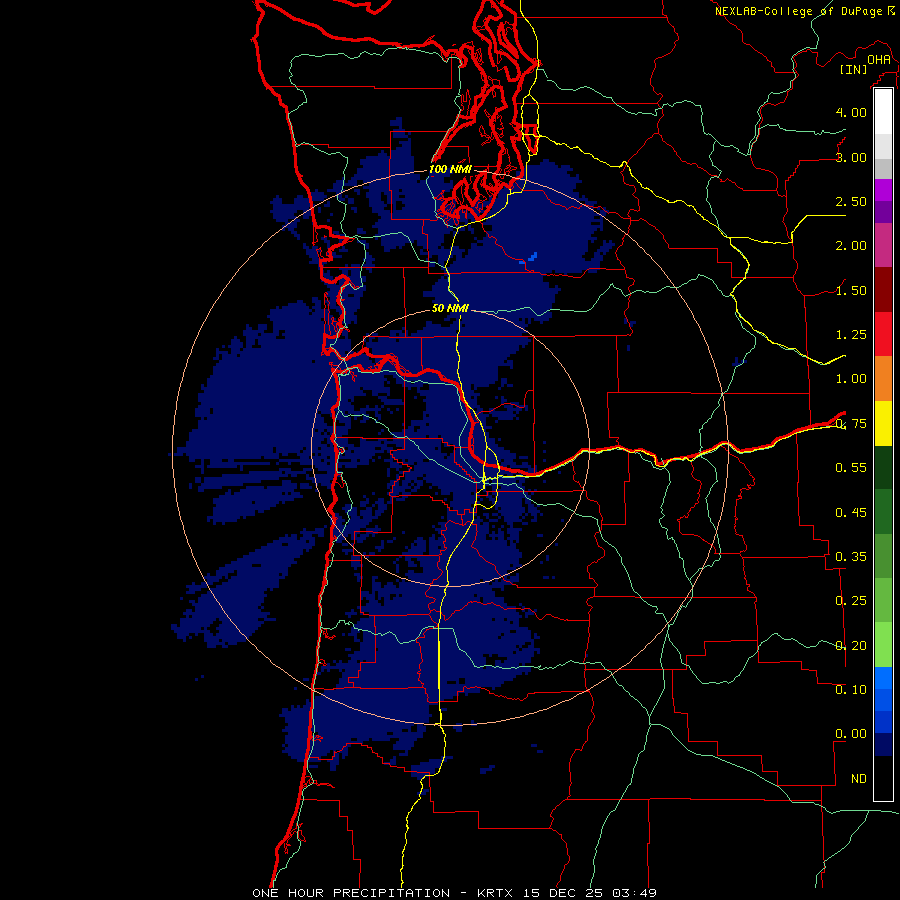This screenshot has height=900, width=900.
Task: Click the 3.00 legend value
Action: 851,157
